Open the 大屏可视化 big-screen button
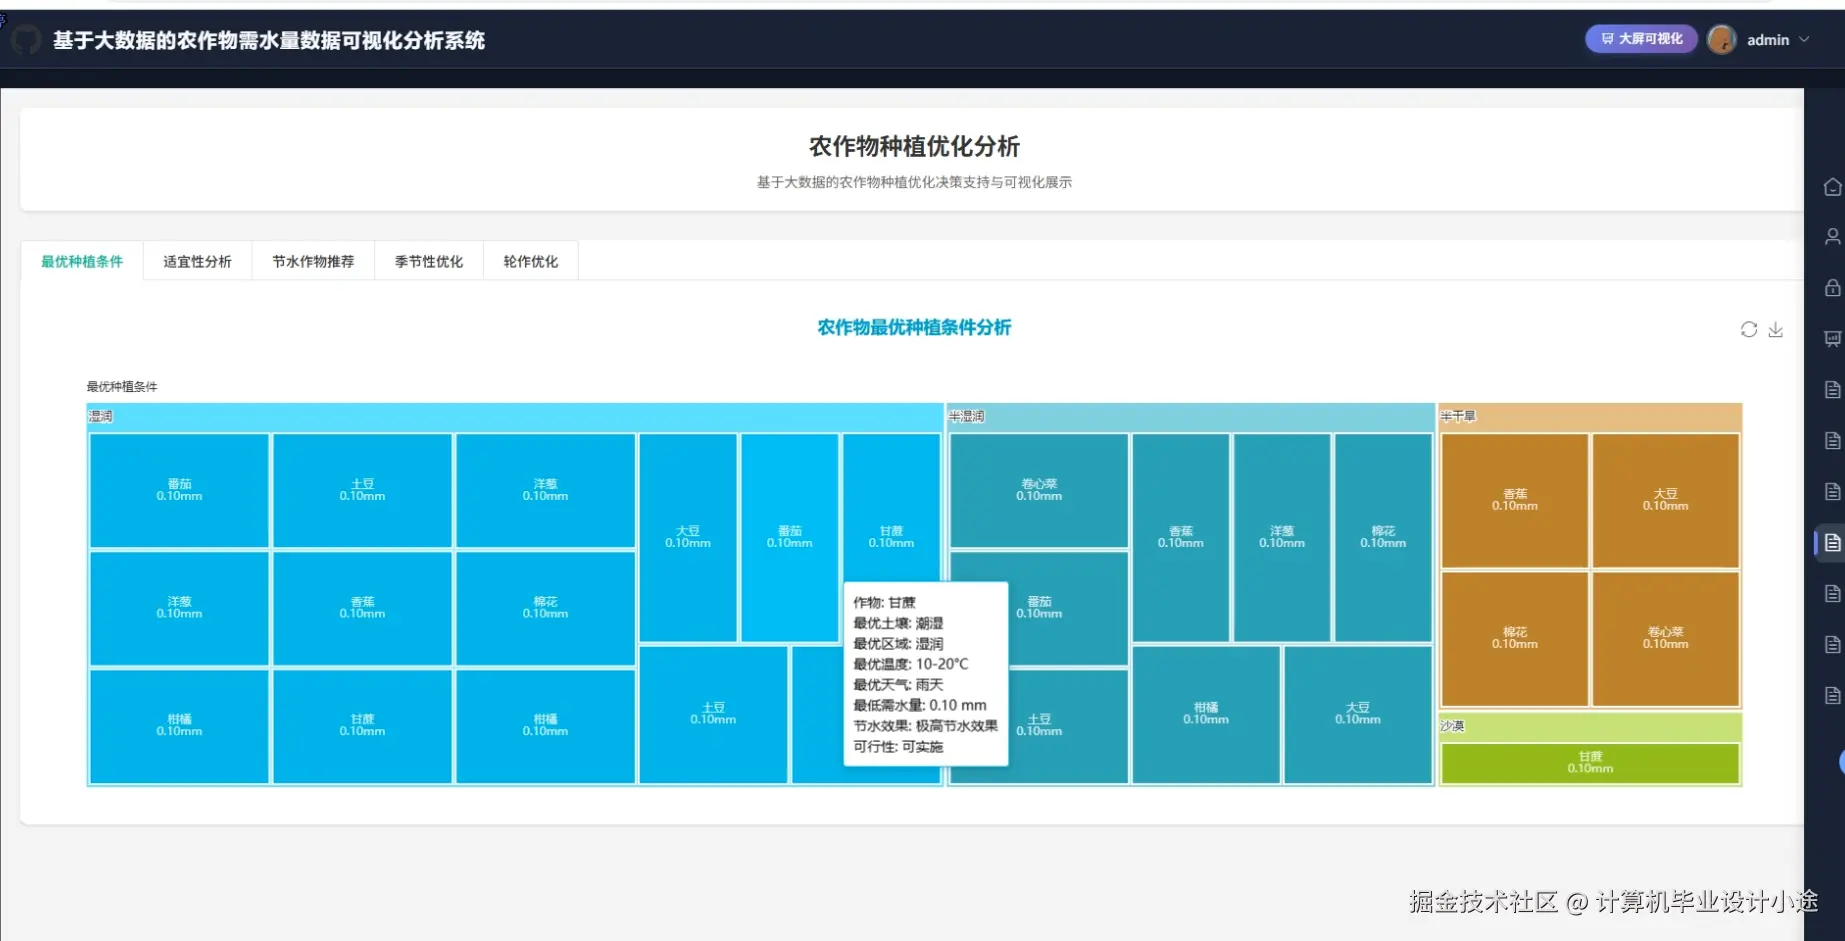Viewport: 1845px width, 941px height. (1641, 39)
